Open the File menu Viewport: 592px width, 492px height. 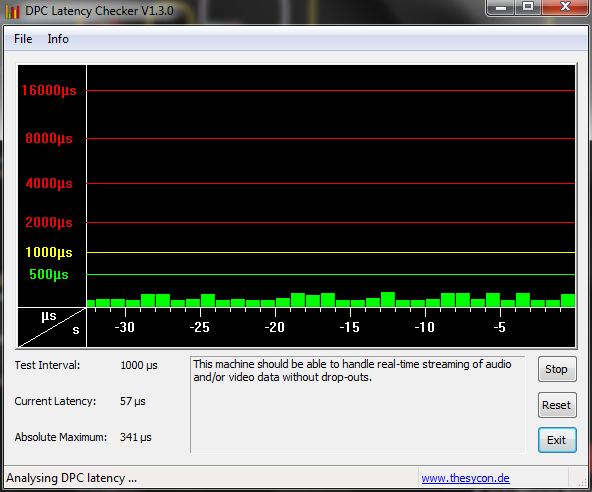click(23, 39)
